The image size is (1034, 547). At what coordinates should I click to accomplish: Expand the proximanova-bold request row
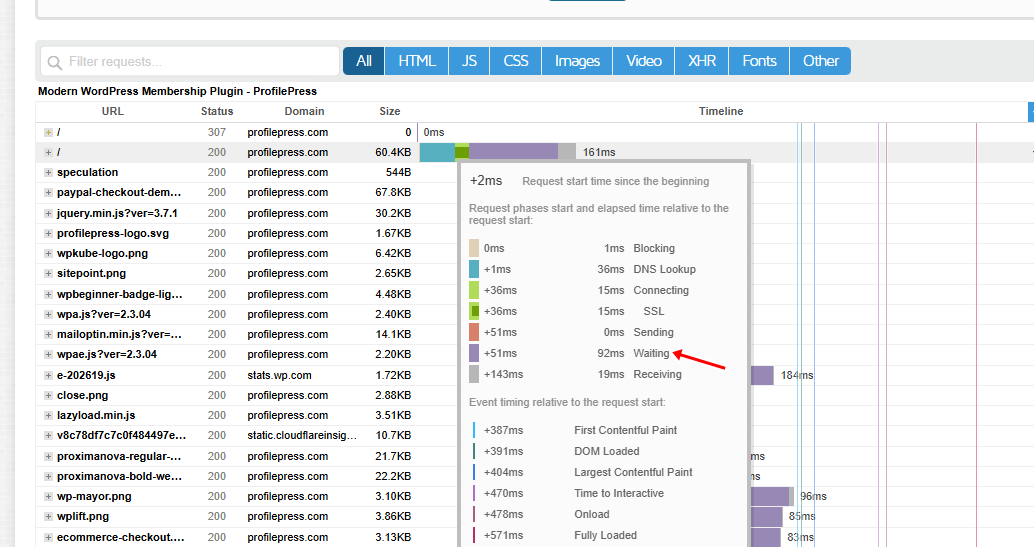click(x=48, y=476)
